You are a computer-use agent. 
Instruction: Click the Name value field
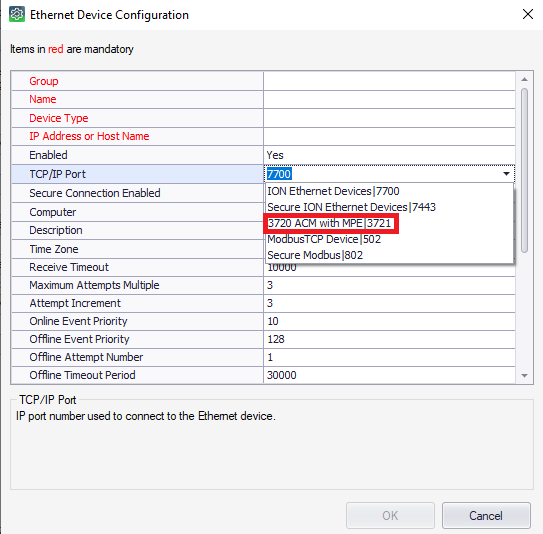389,99
